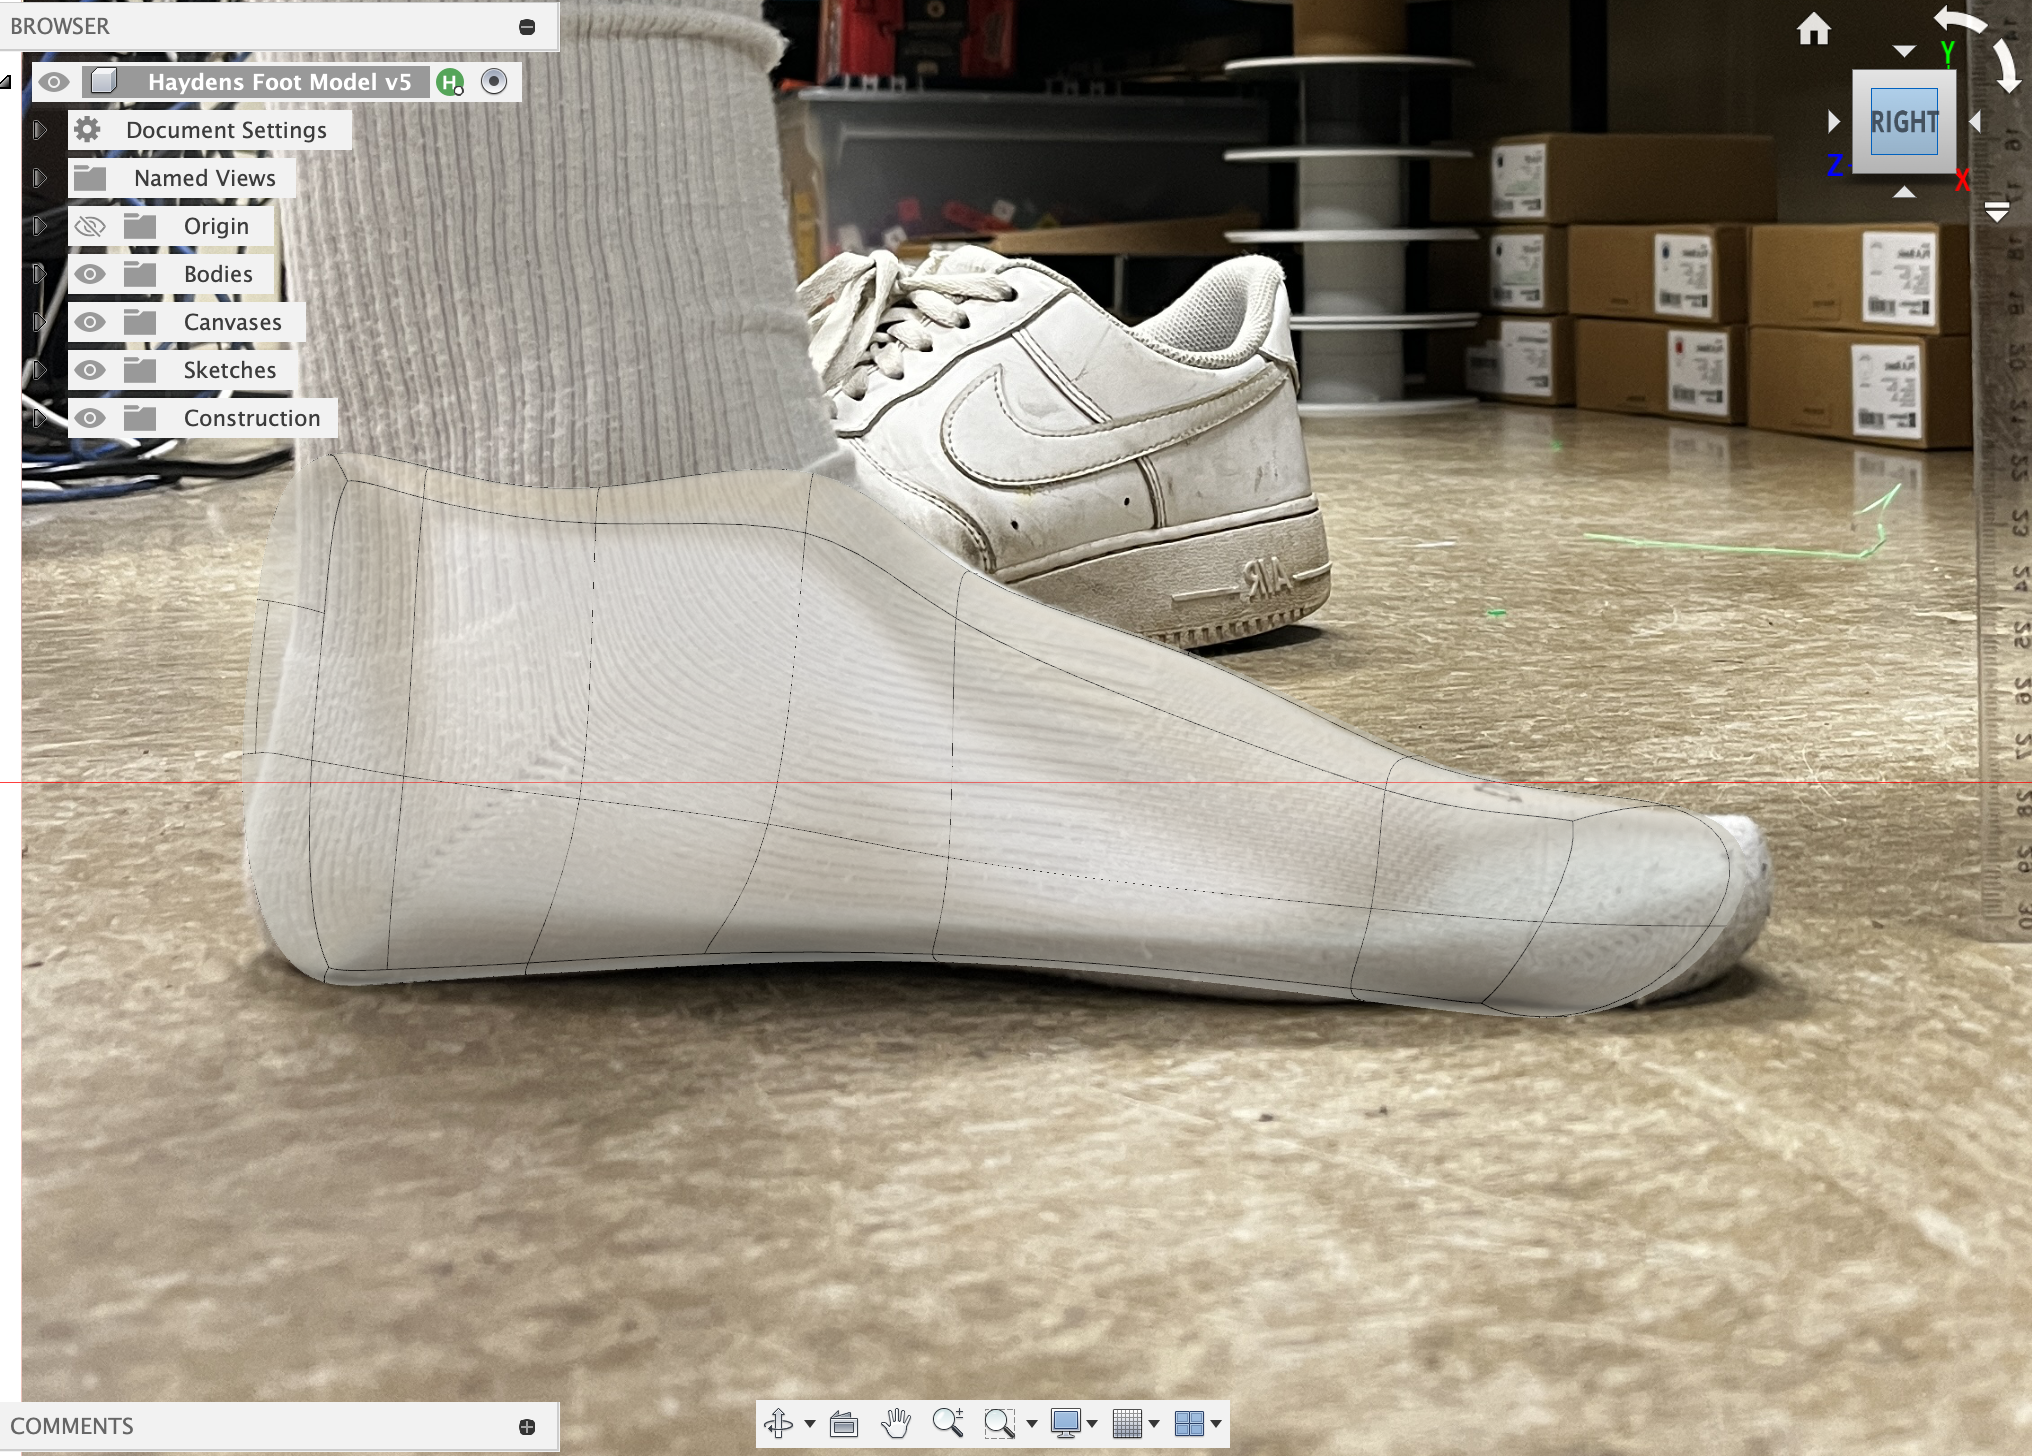
Task: Expand the Viewports dropdown arrow
Action: (1216, 1424)
